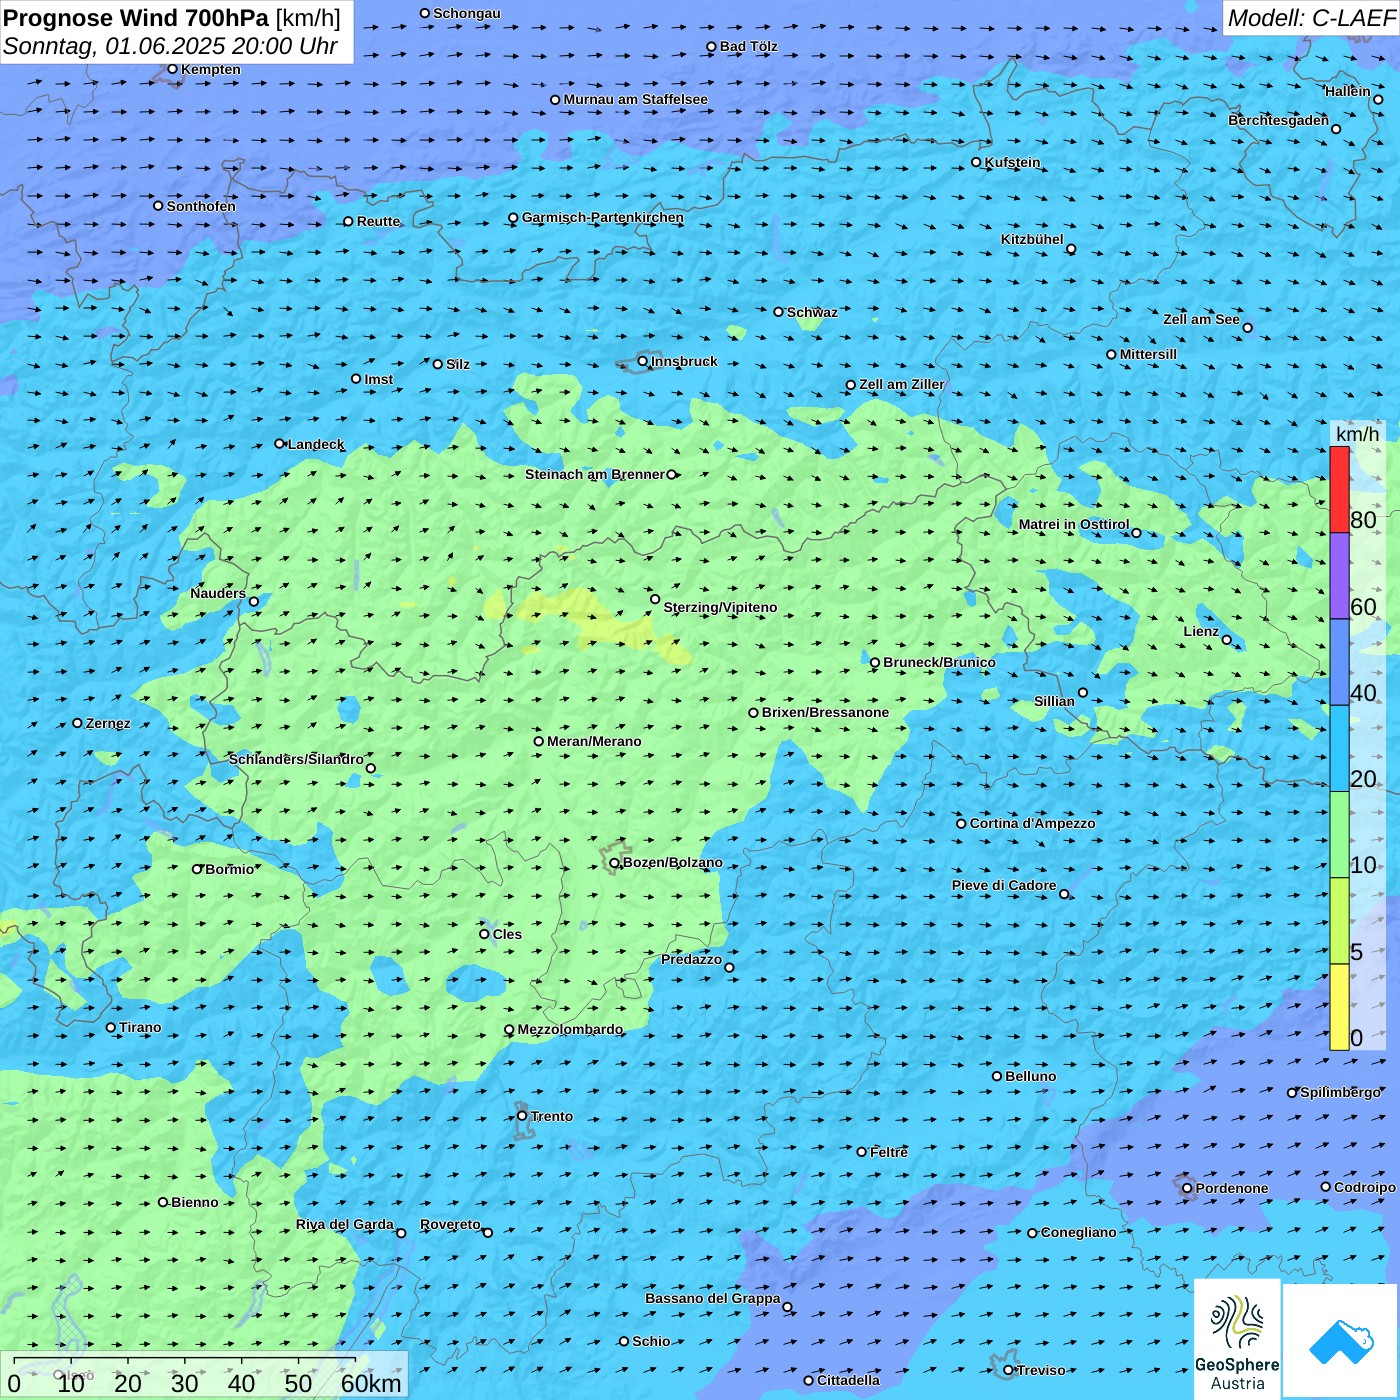This screenshot has width=1400, height=1400.
Task: Click the green 10-20 km/h legend segment
Action: pos(1339,835)
